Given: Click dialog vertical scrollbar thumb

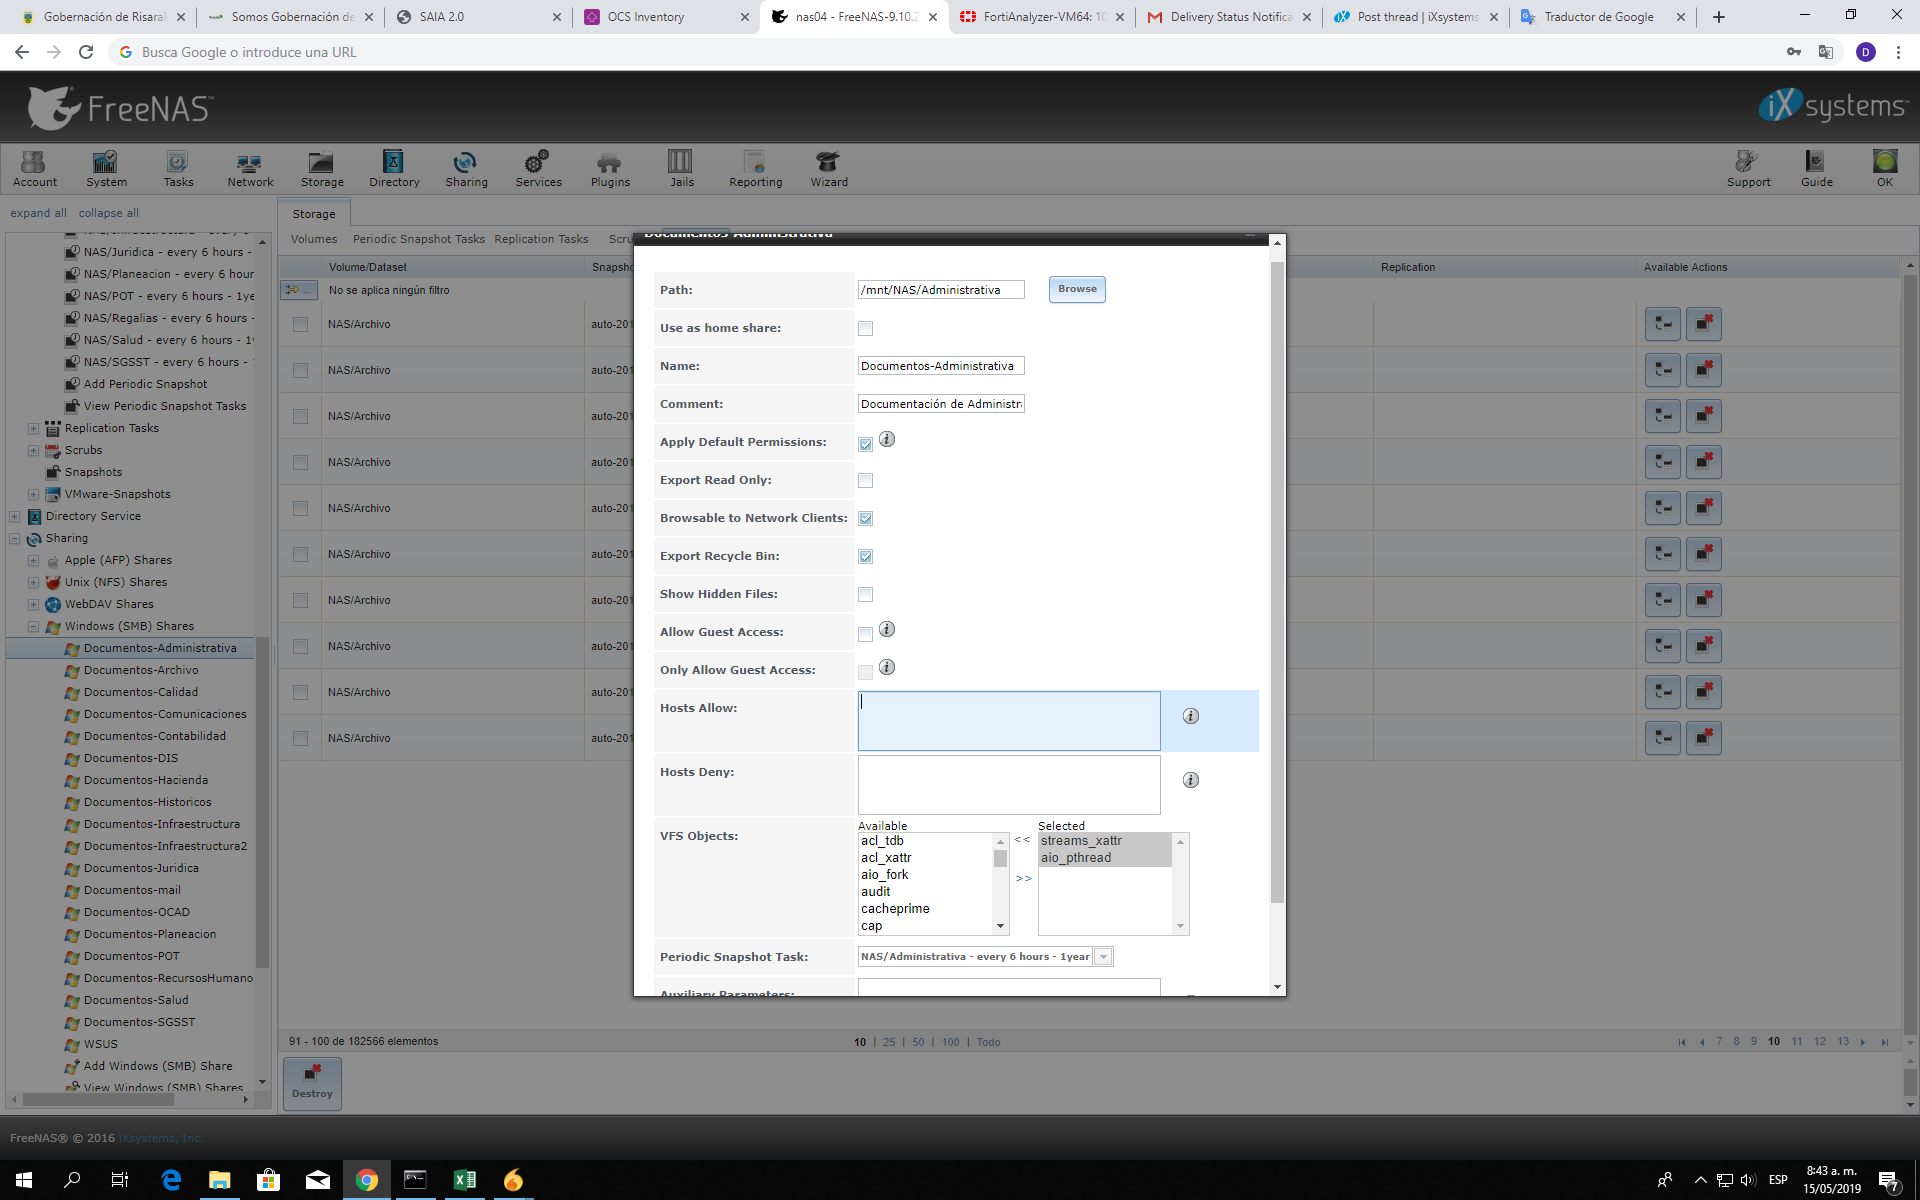Looking at the screenshot, I should [1276, 582].
